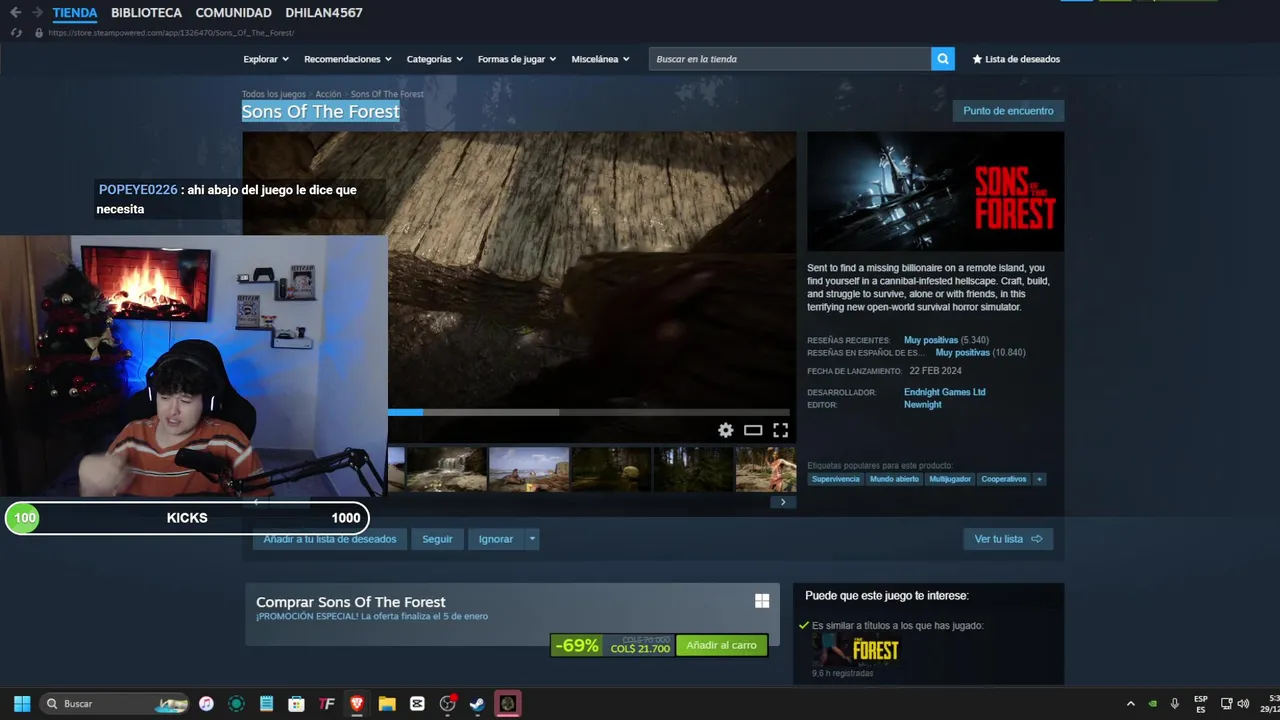
Task: Open Microsoft Store from taskbar
Action: coord(296,704)
